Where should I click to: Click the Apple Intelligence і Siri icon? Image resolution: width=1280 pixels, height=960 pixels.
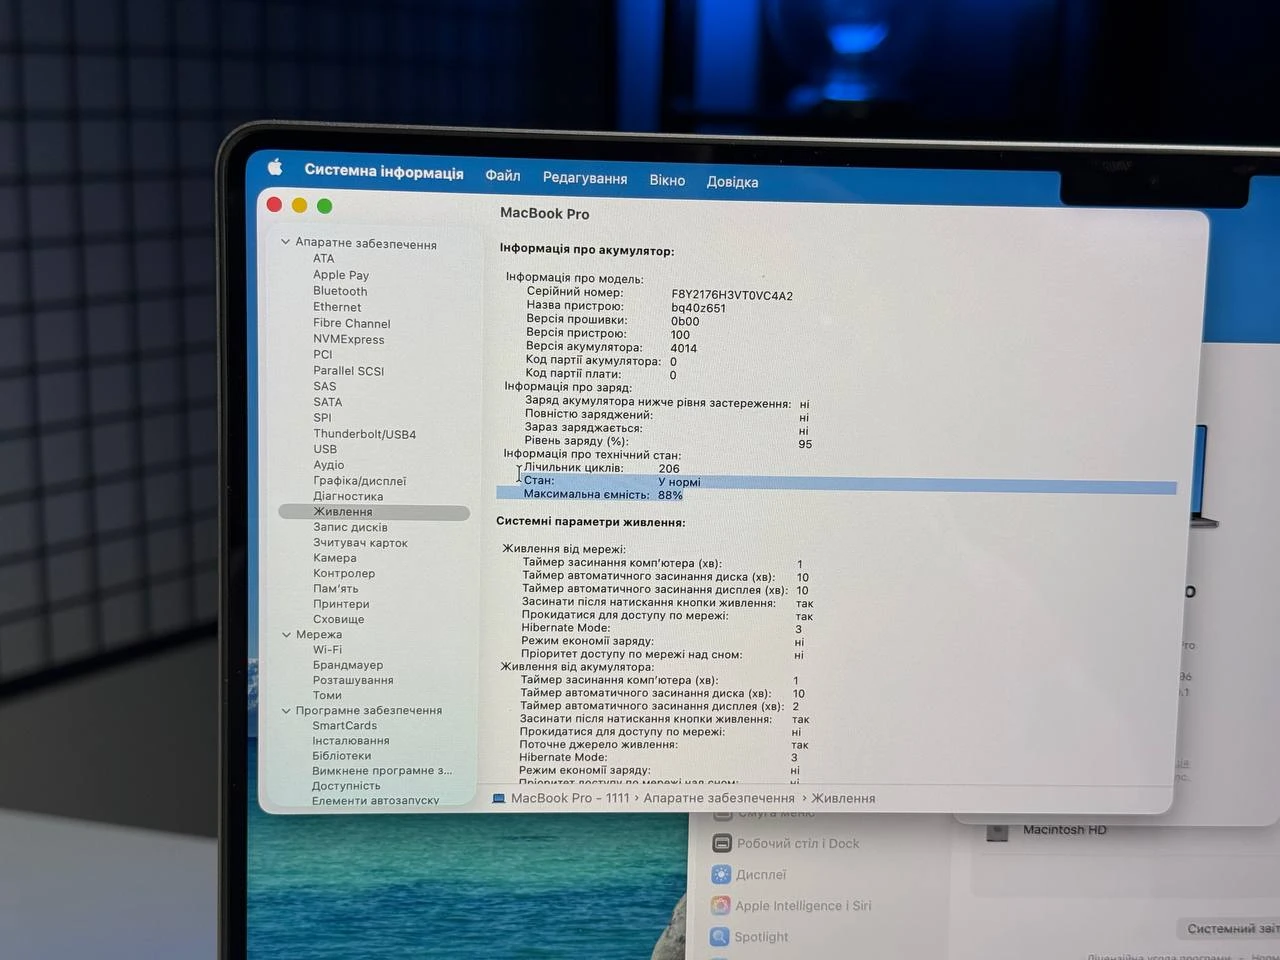point(720,906)
